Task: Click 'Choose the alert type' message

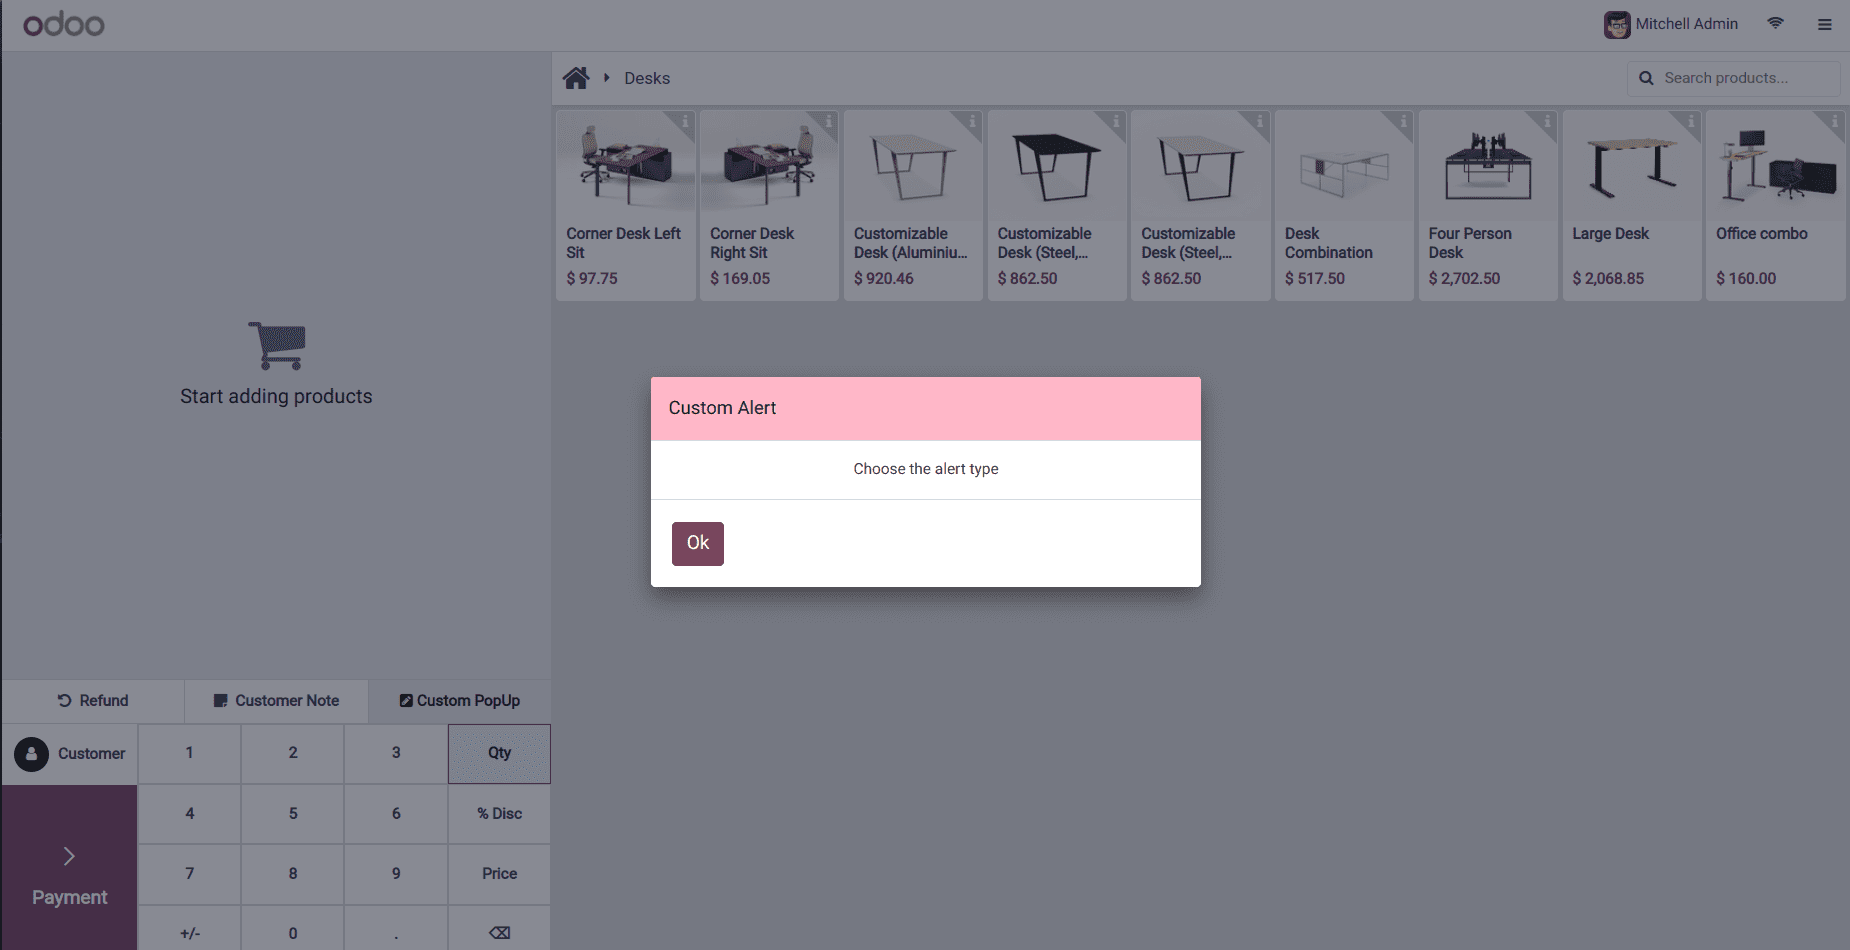Action: click(x=926, y=469)
